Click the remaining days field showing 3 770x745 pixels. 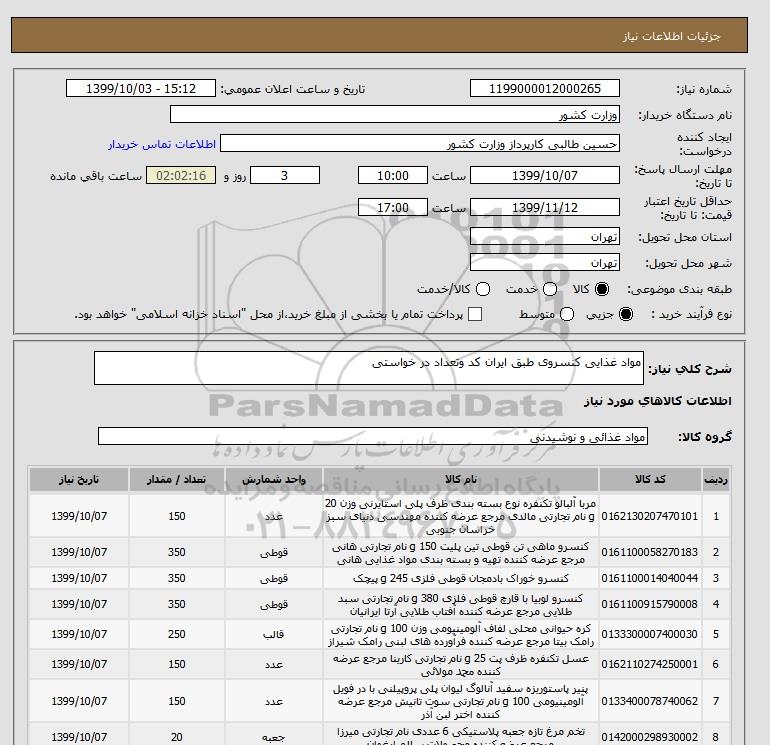[x=285, y=175]
